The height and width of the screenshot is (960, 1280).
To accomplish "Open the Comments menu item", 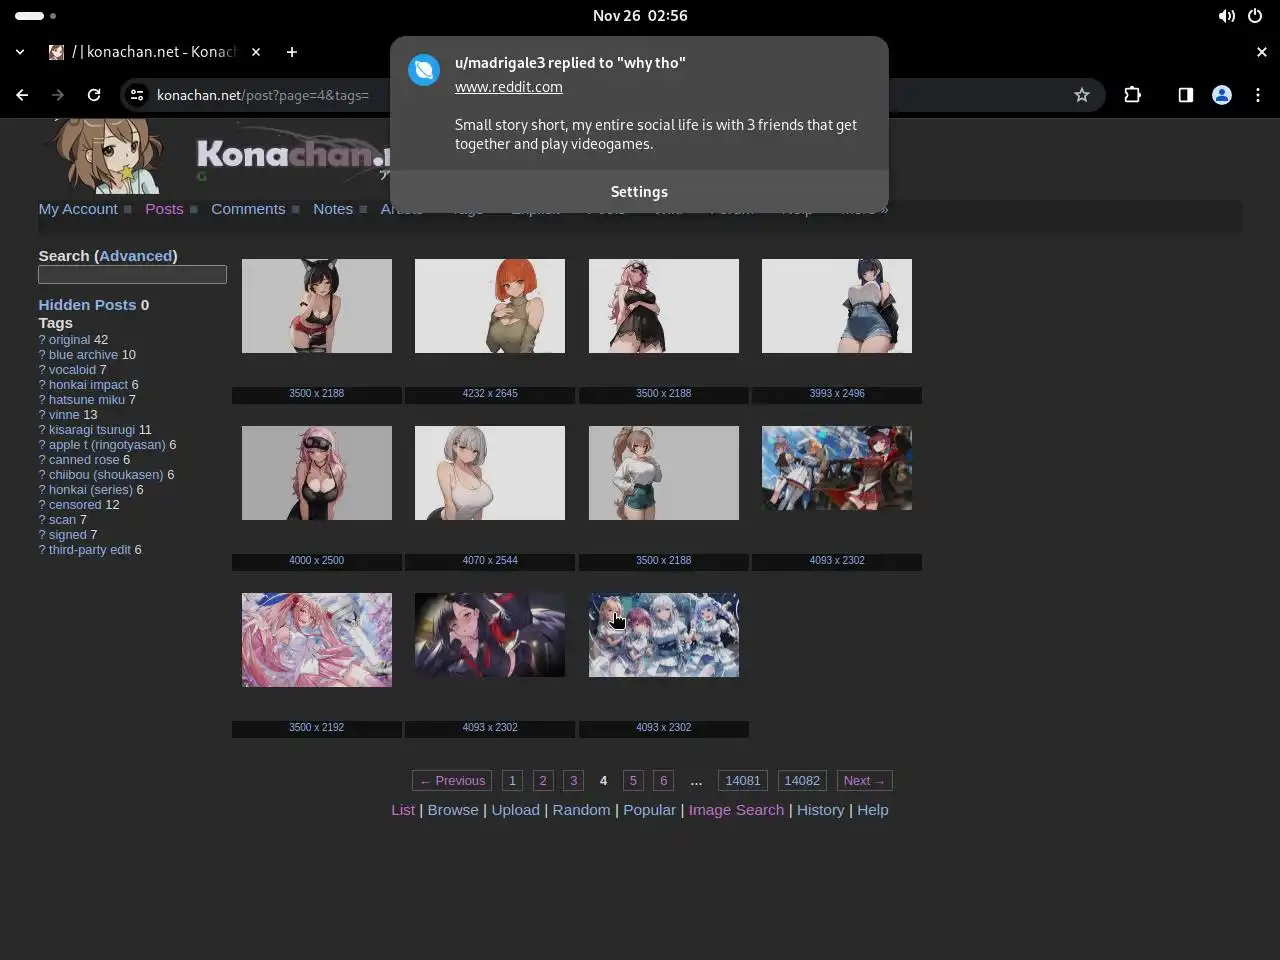I will click(x=248, y=209).
